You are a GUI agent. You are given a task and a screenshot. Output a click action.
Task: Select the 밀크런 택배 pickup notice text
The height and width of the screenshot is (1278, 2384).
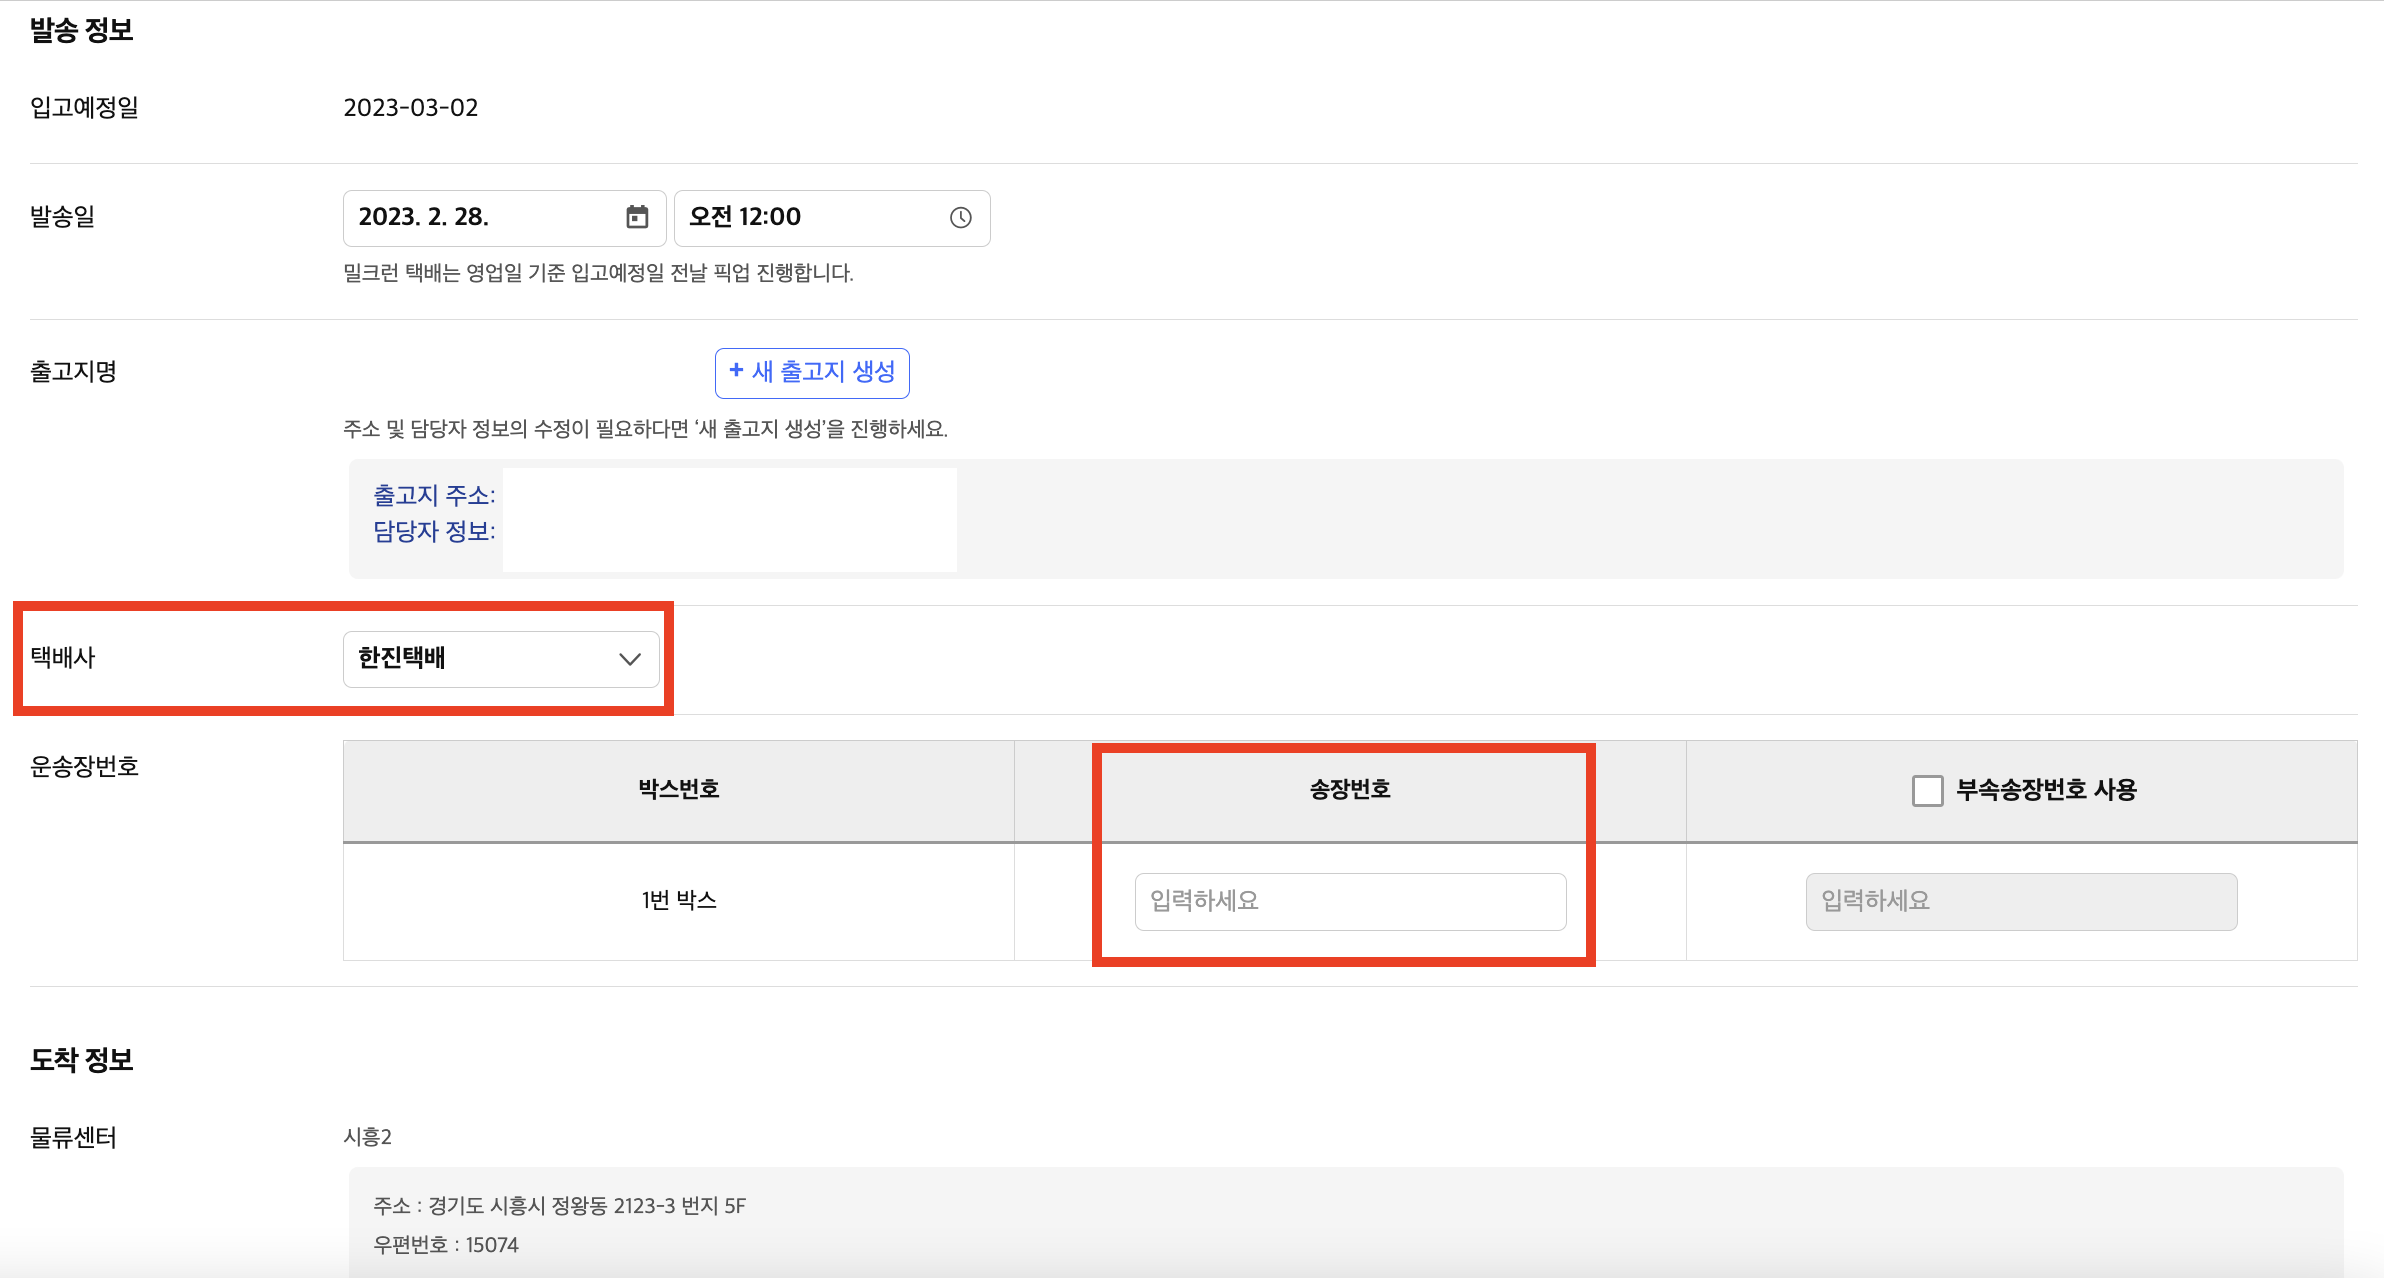pos(598,273)
